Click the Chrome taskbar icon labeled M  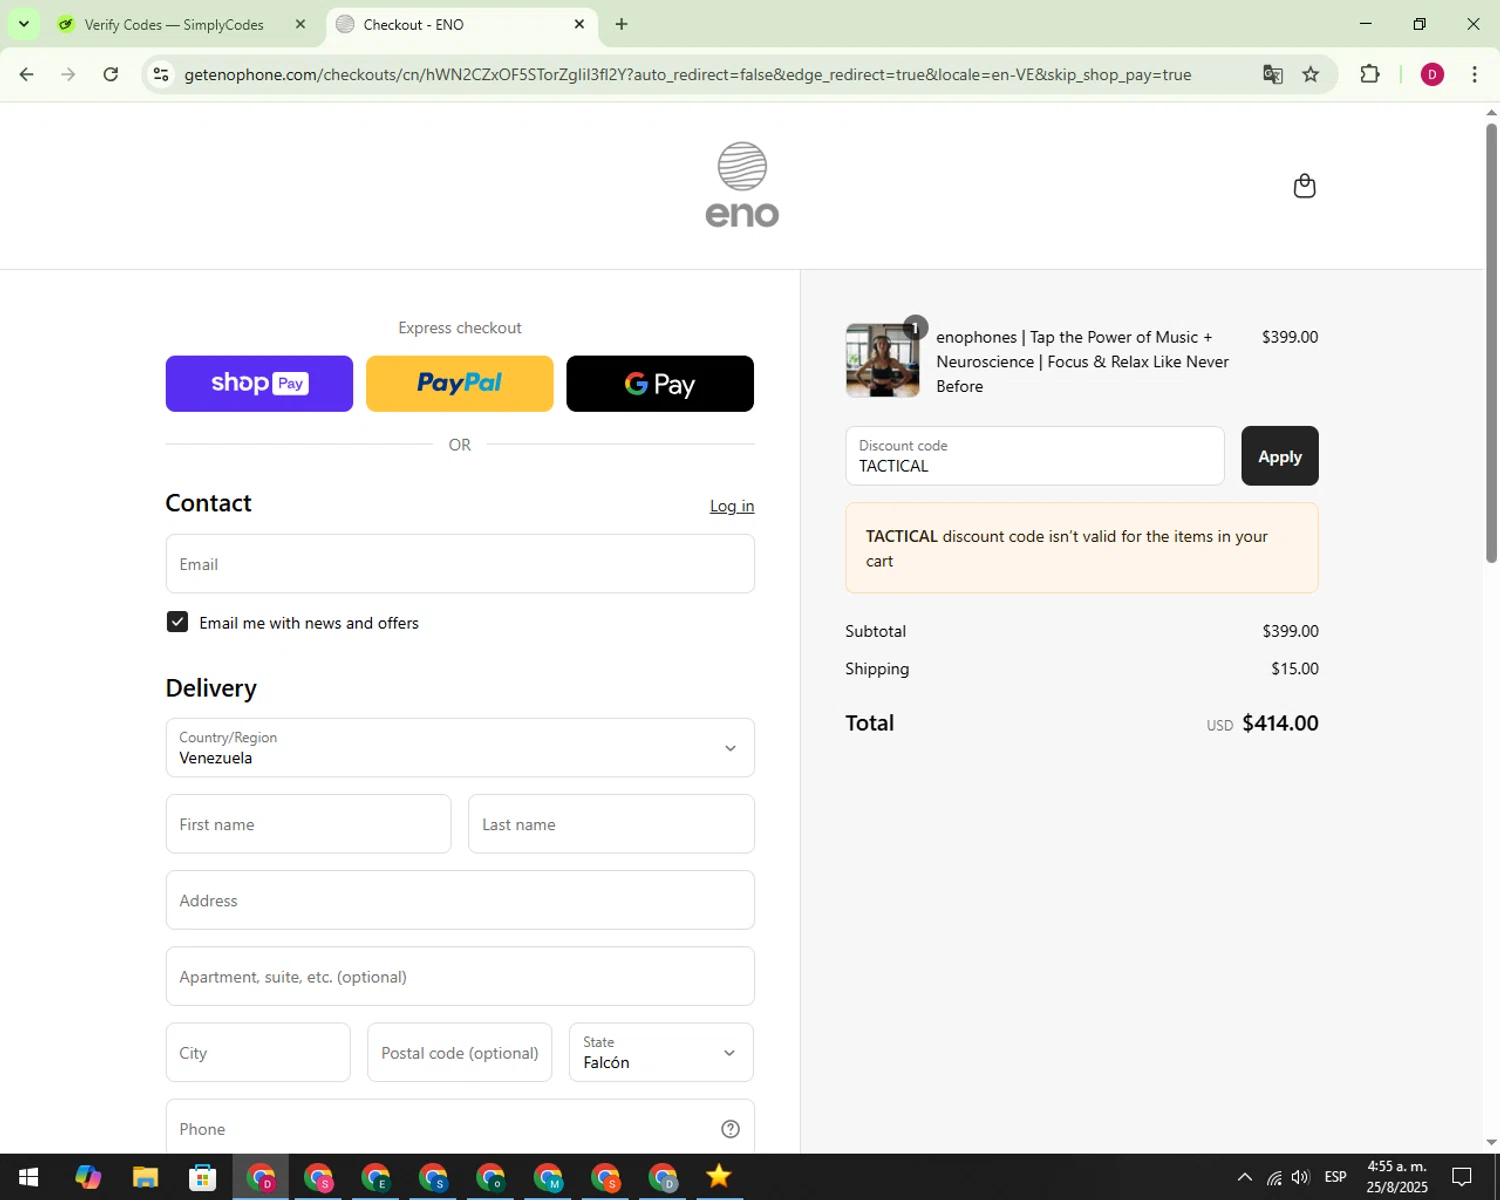[x=548, y=1177]
